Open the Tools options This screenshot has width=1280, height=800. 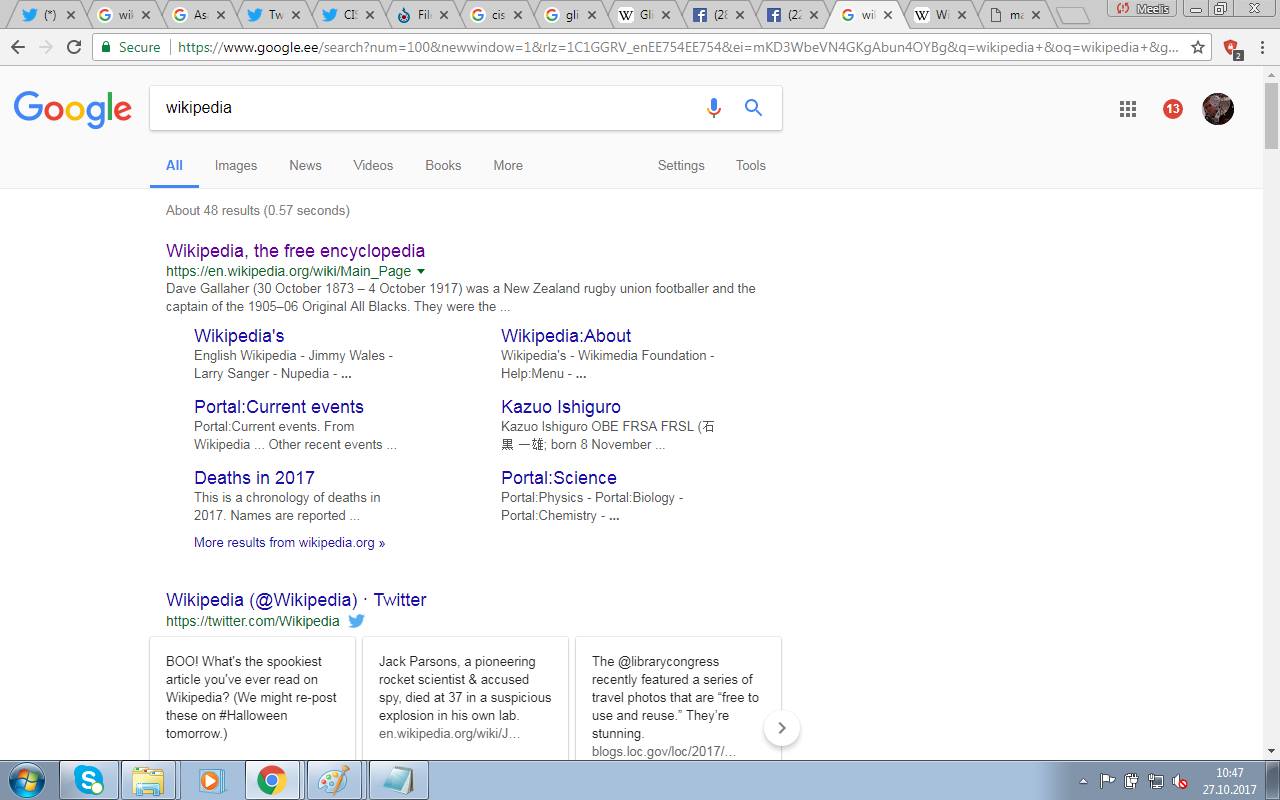(751, 166)
